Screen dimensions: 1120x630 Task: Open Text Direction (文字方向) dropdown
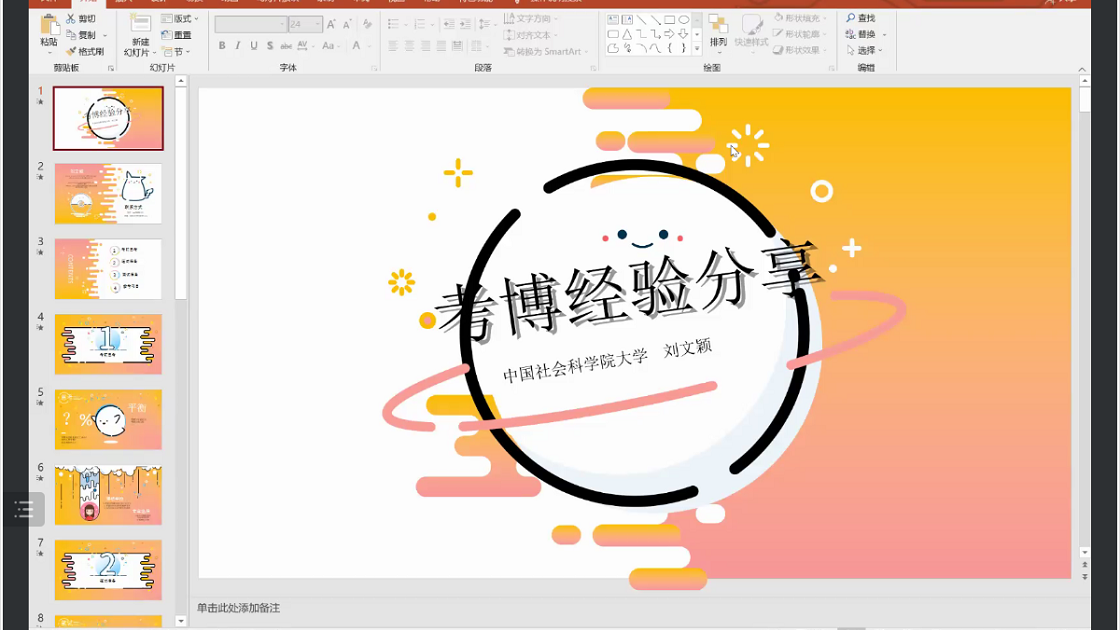(x=531, y=19)
